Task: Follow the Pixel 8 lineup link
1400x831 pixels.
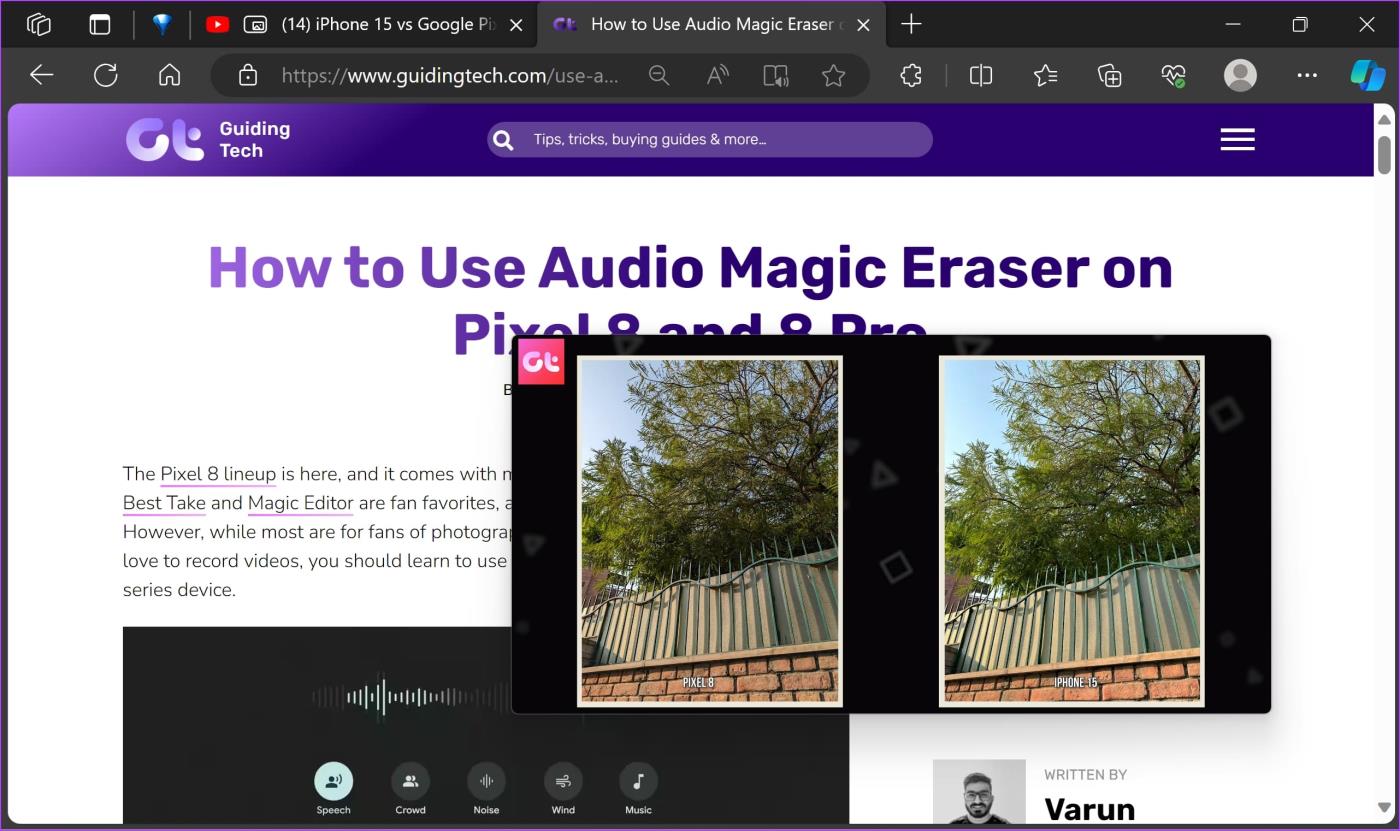Action: pyautogui.click(x=218, y=474)
